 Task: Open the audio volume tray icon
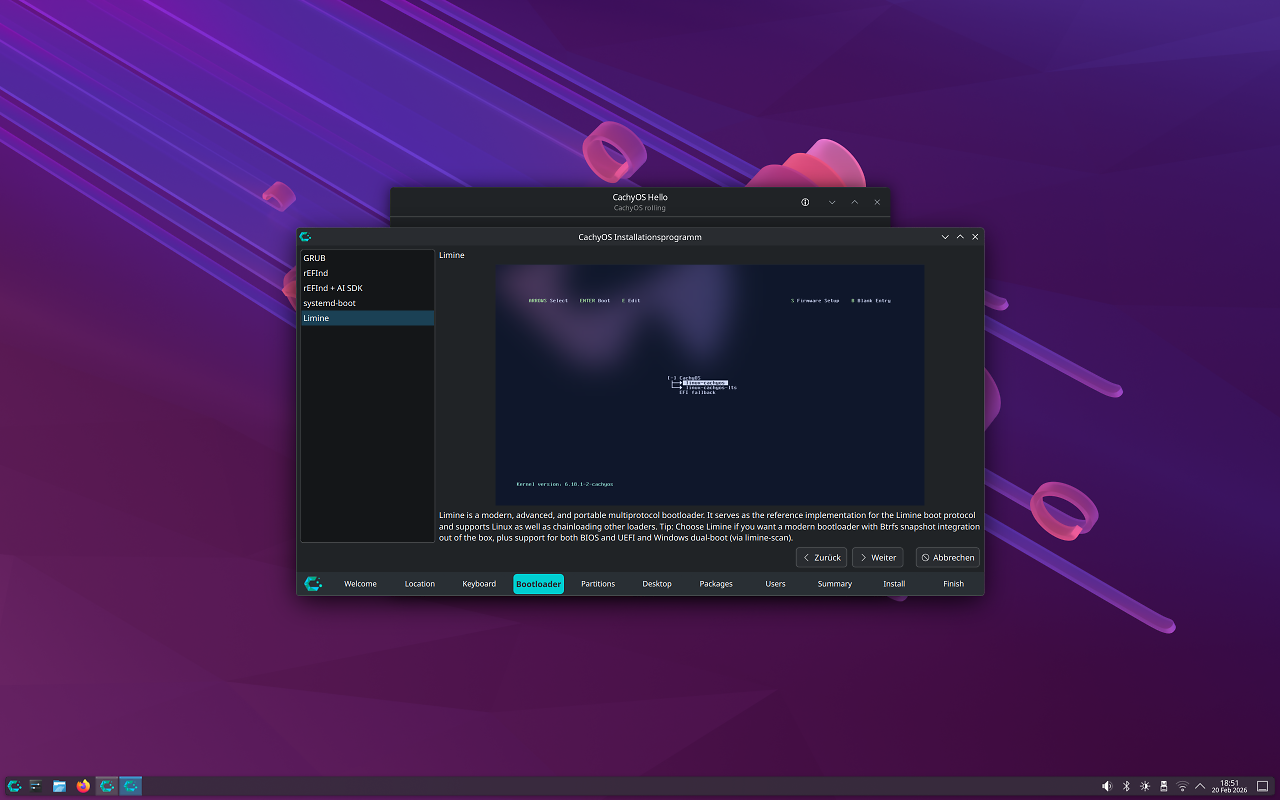(x=1107, y=786)
